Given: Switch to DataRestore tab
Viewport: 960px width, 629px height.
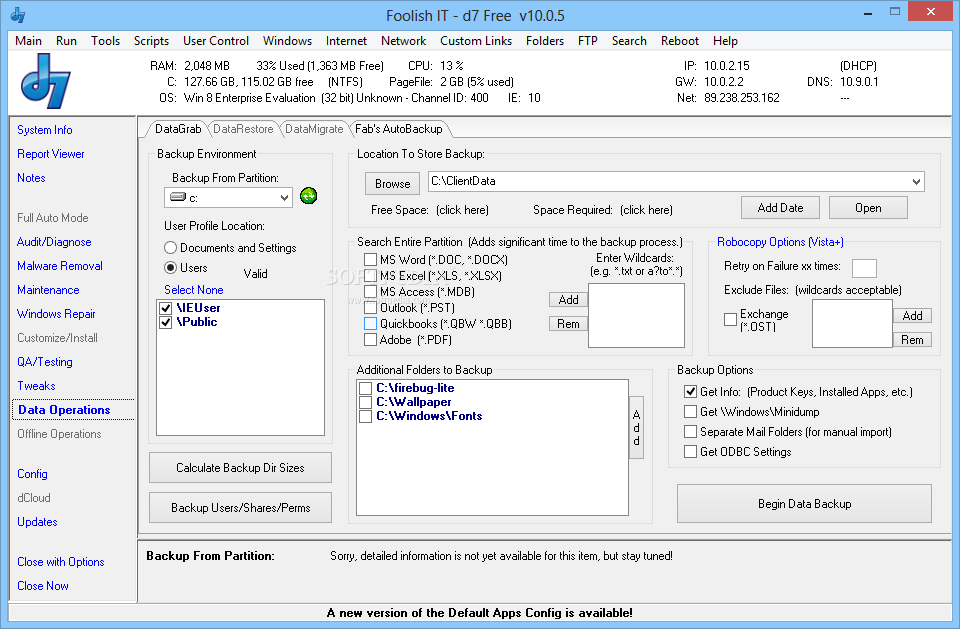Looking at the screenshot, I should point(243,129).
